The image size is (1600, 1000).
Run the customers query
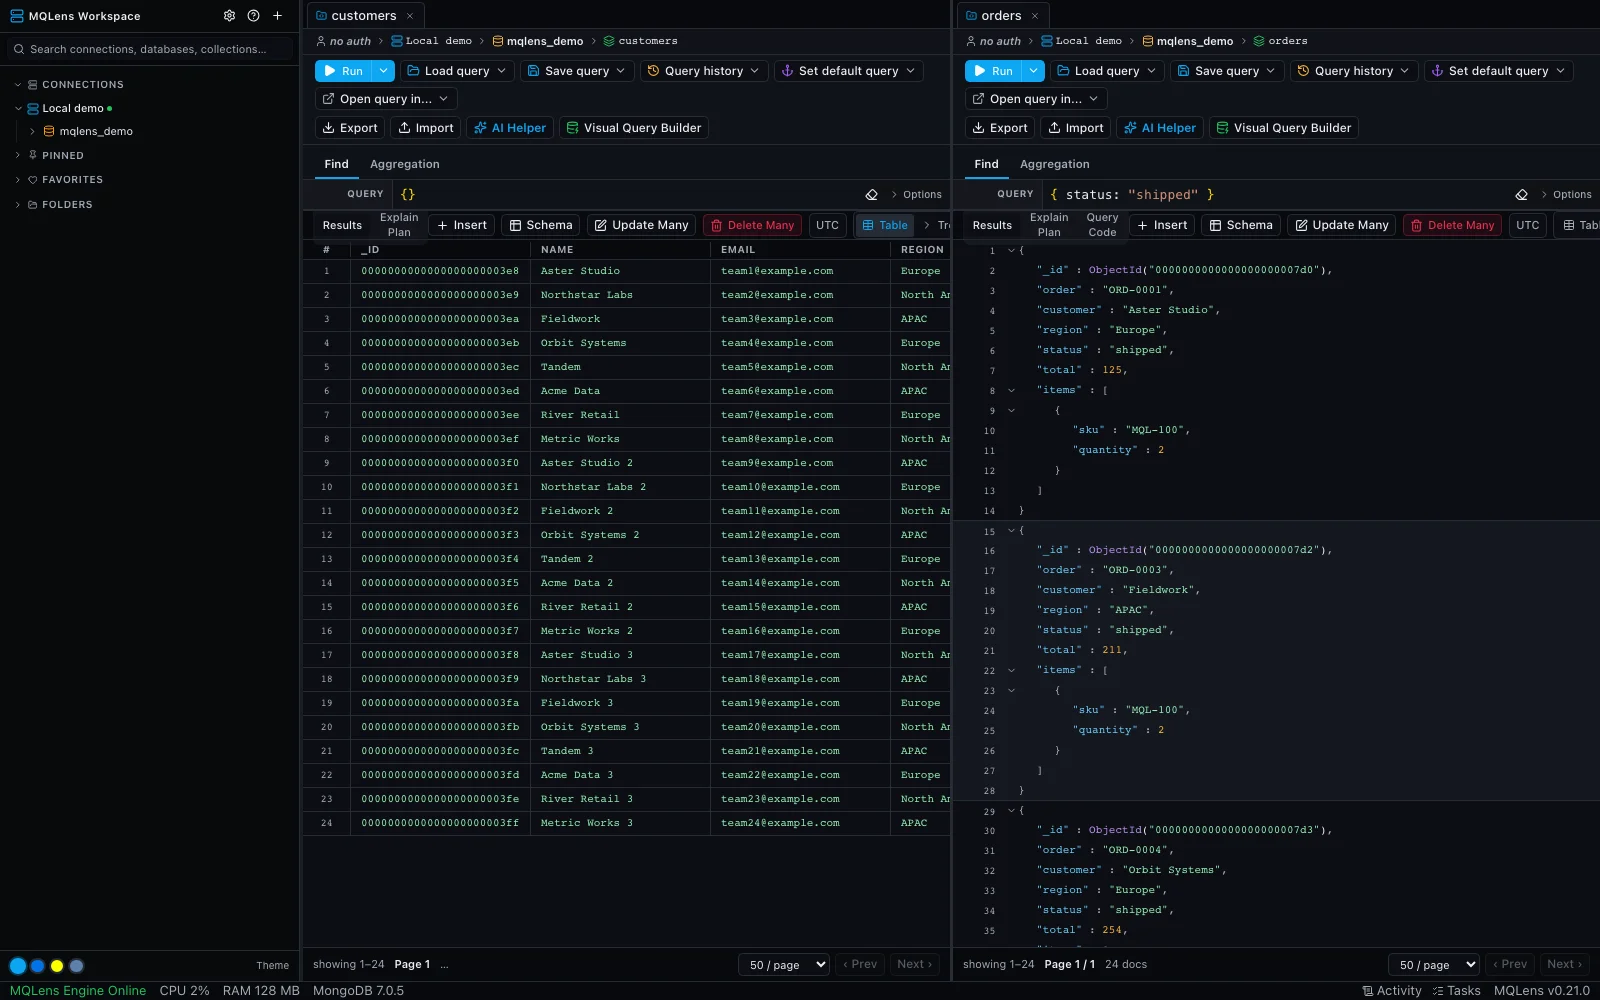(343, 71)
